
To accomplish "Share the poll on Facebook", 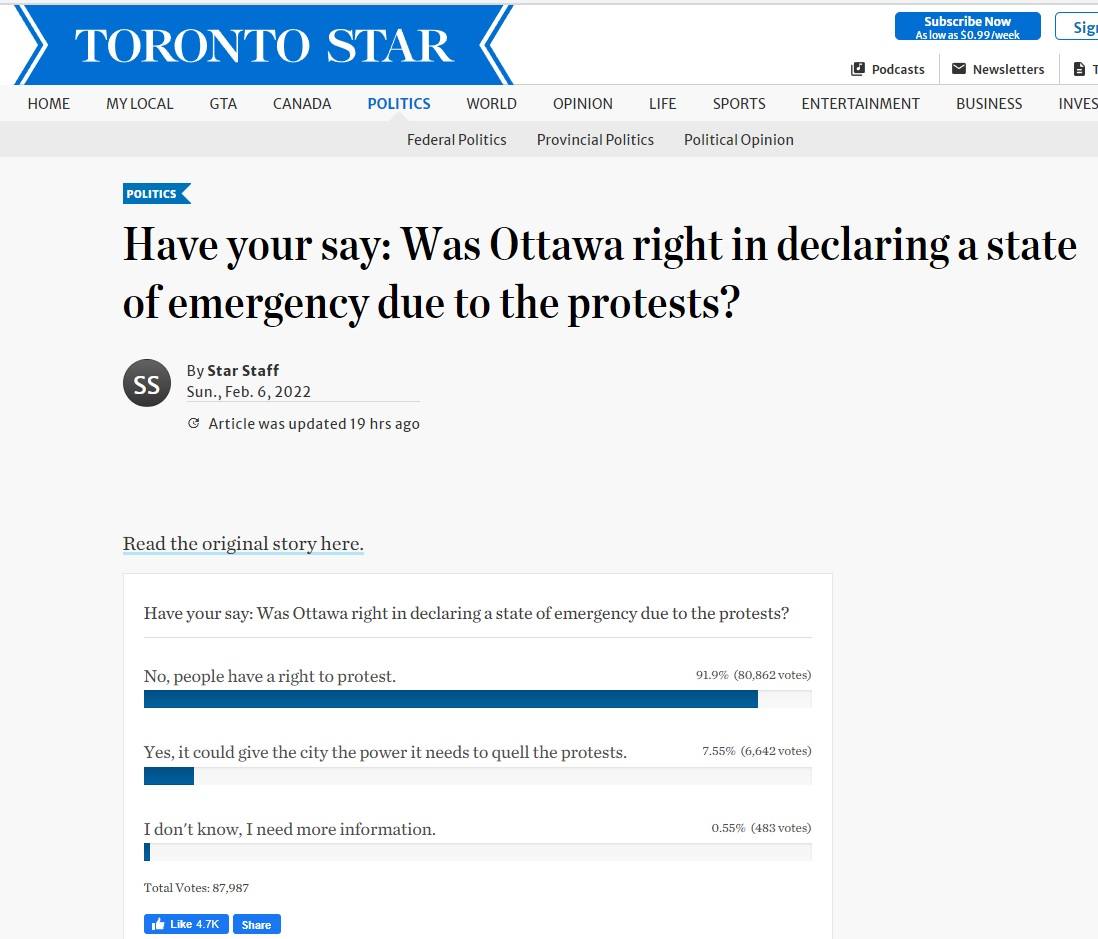I will coord(256,924).
